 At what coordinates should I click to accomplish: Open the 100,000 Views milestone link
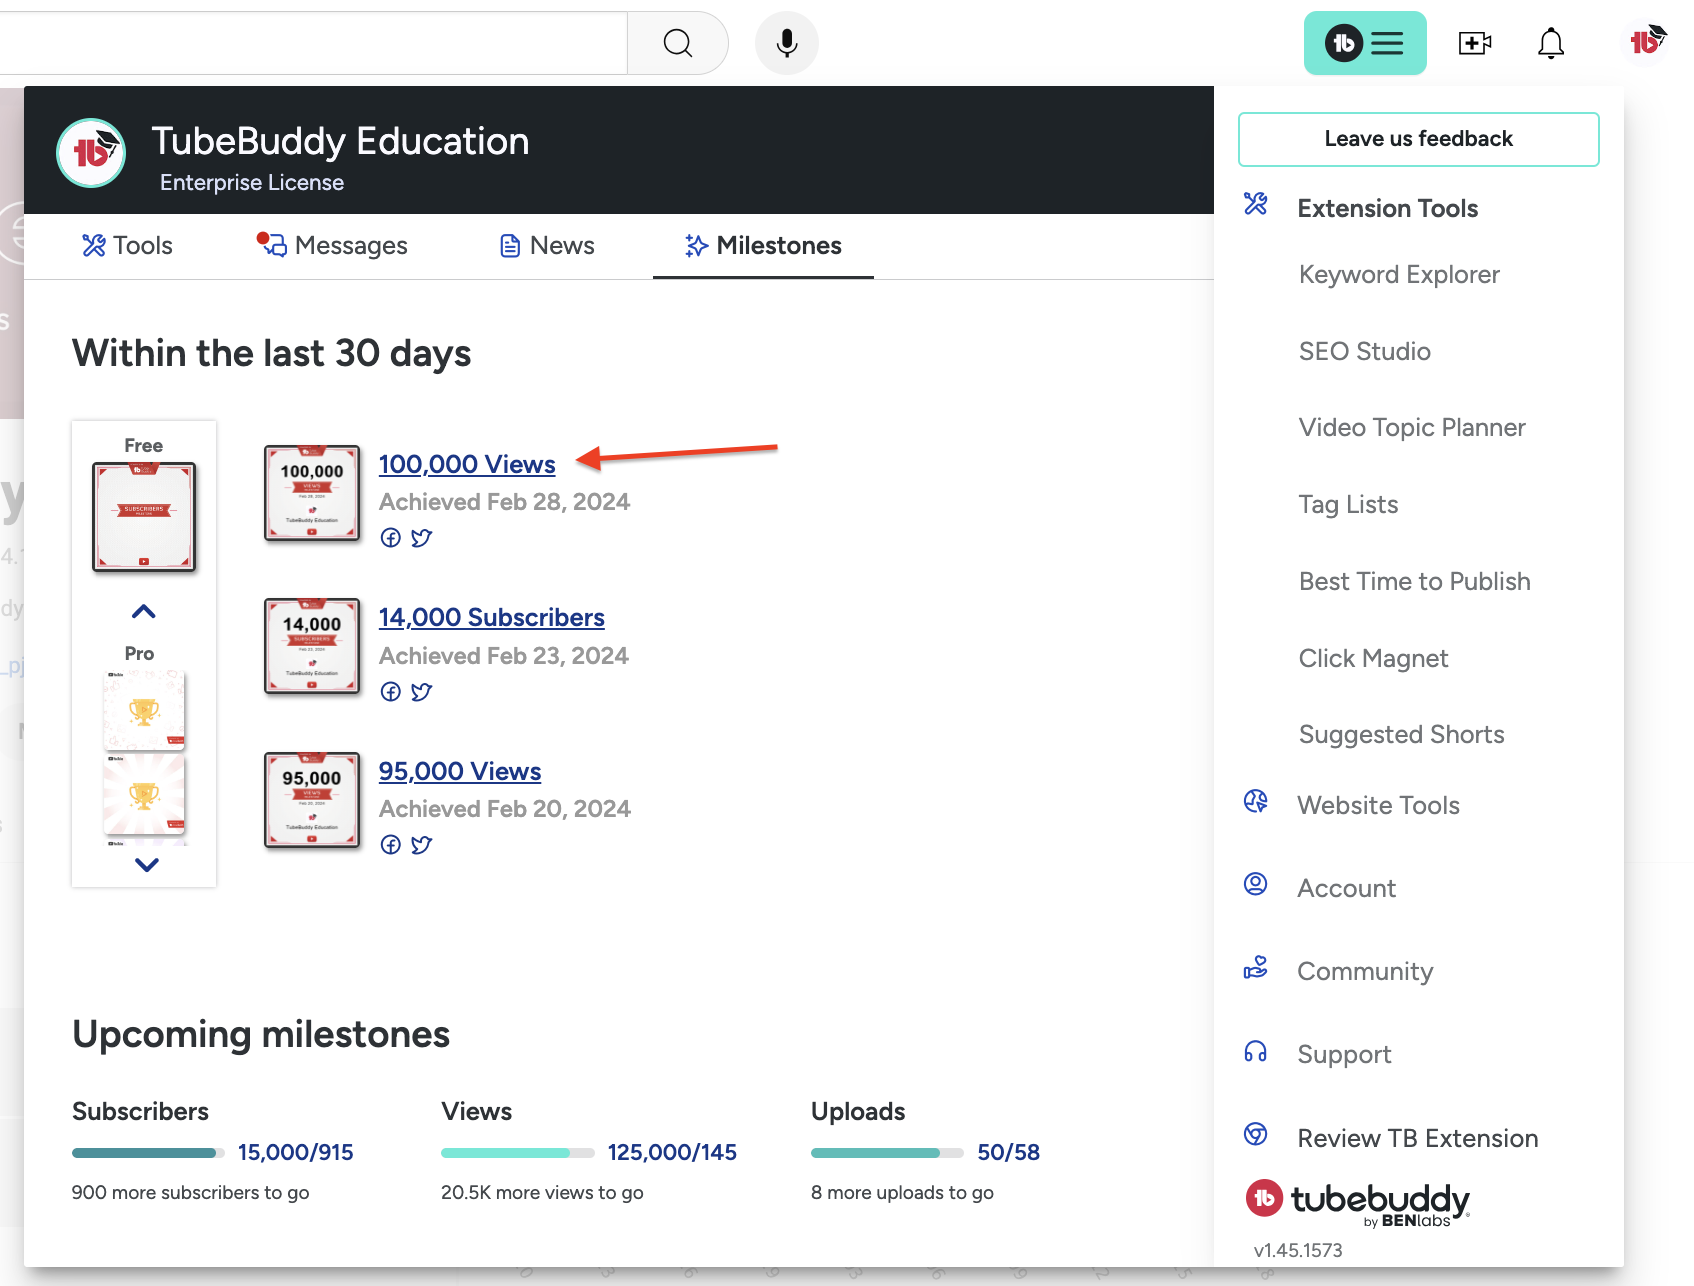[x=467, y=465]
